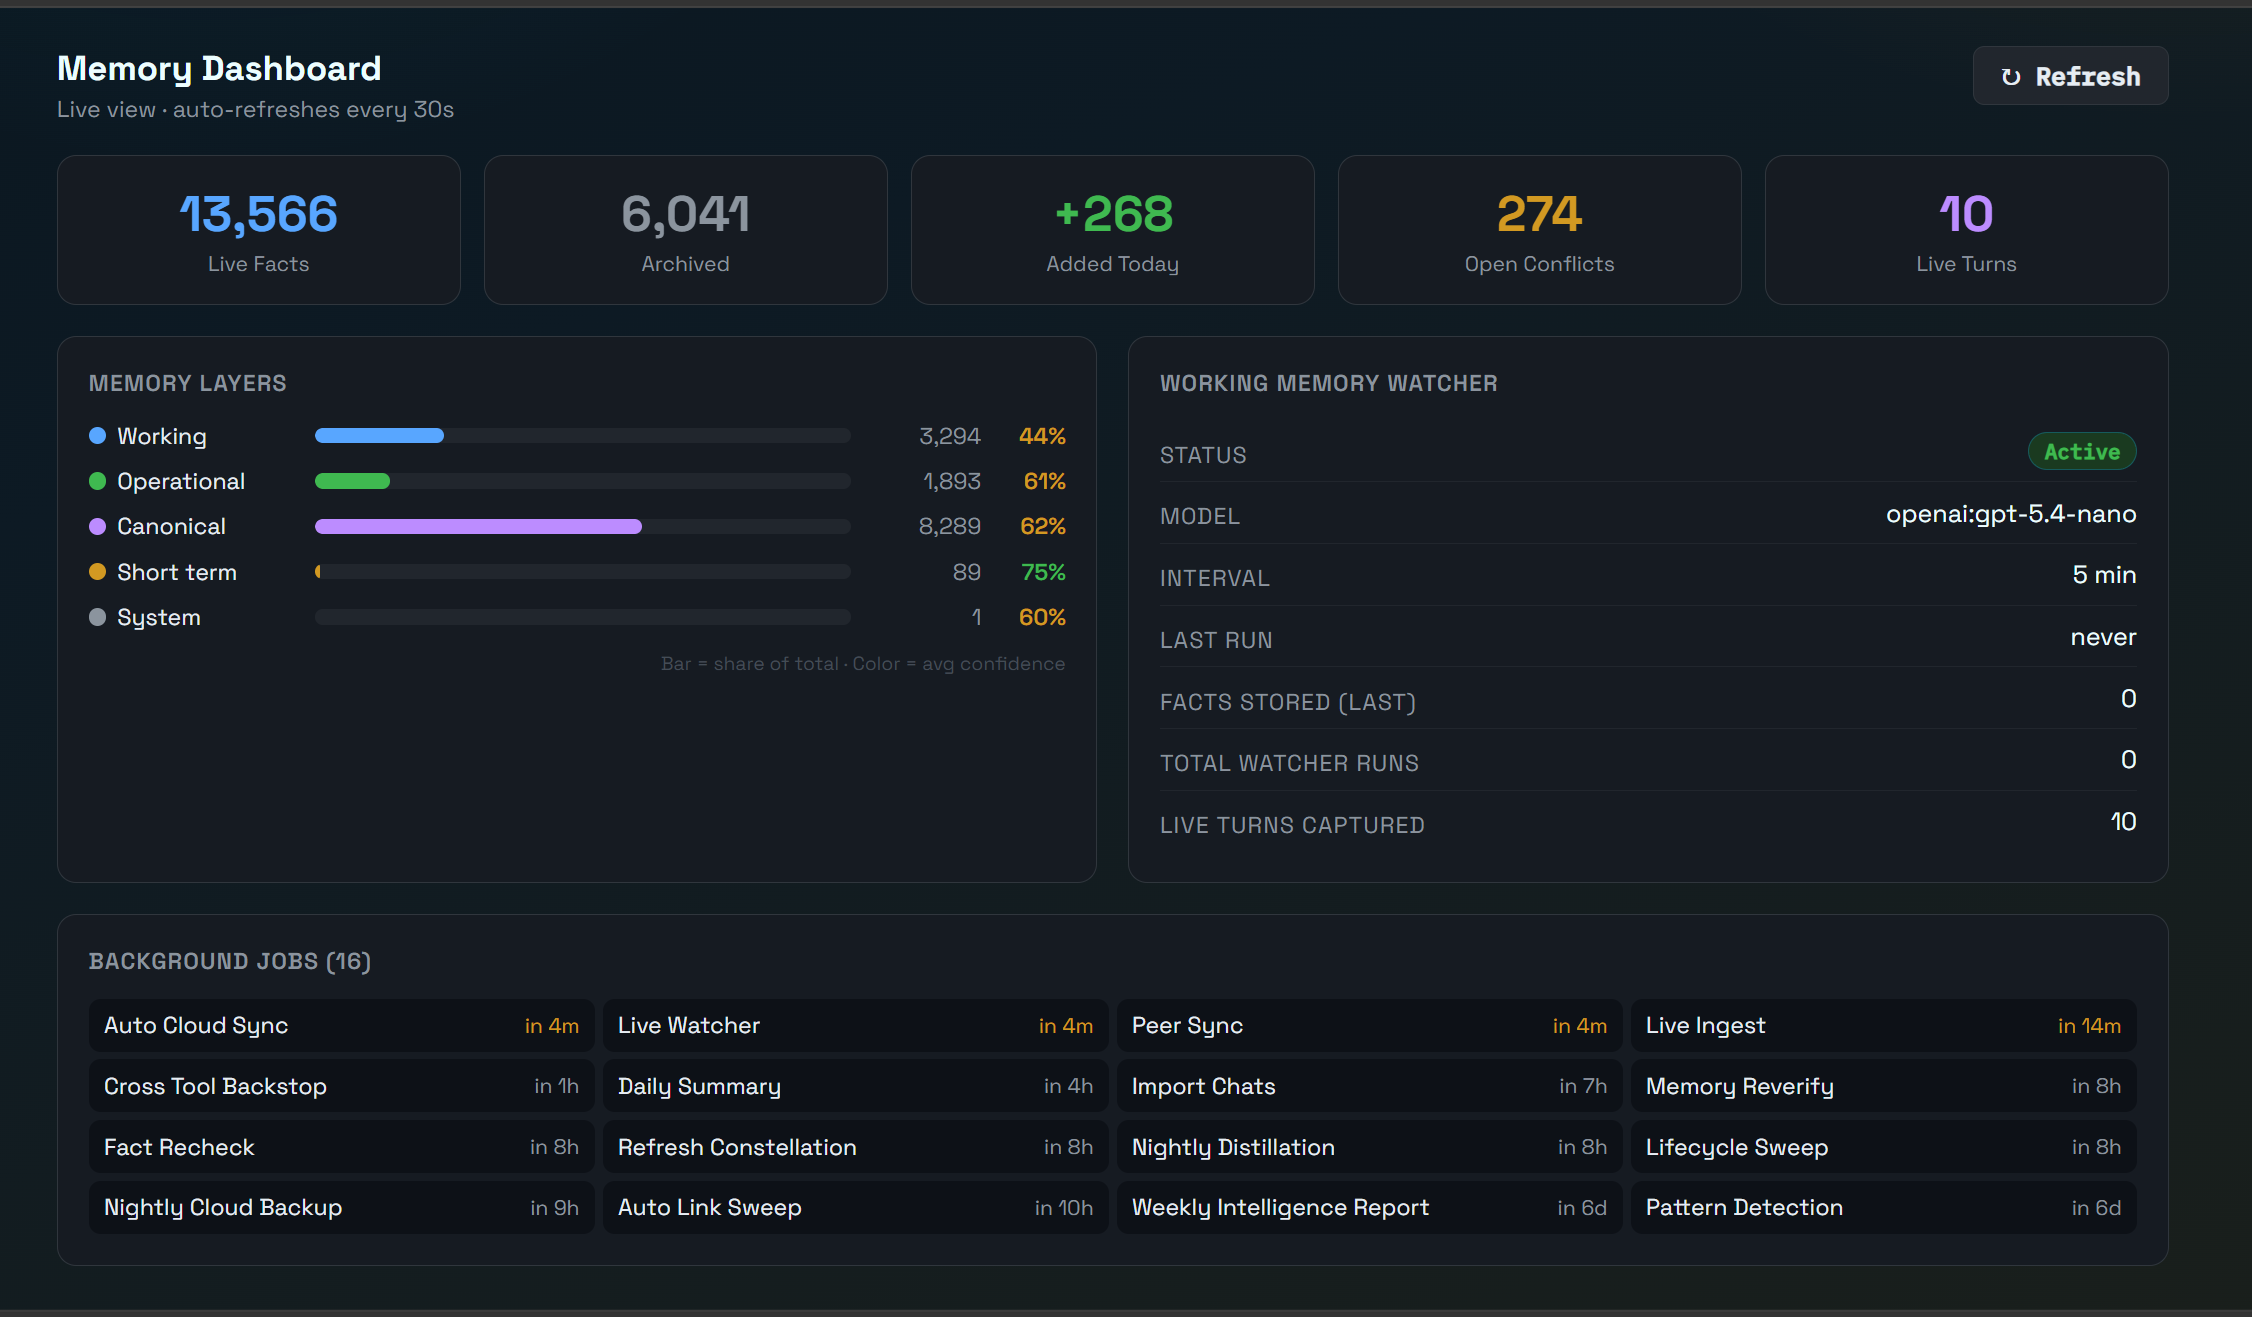Click the Working layer progress bar
The image size is (2252, 1317).
tap(380, 436)
